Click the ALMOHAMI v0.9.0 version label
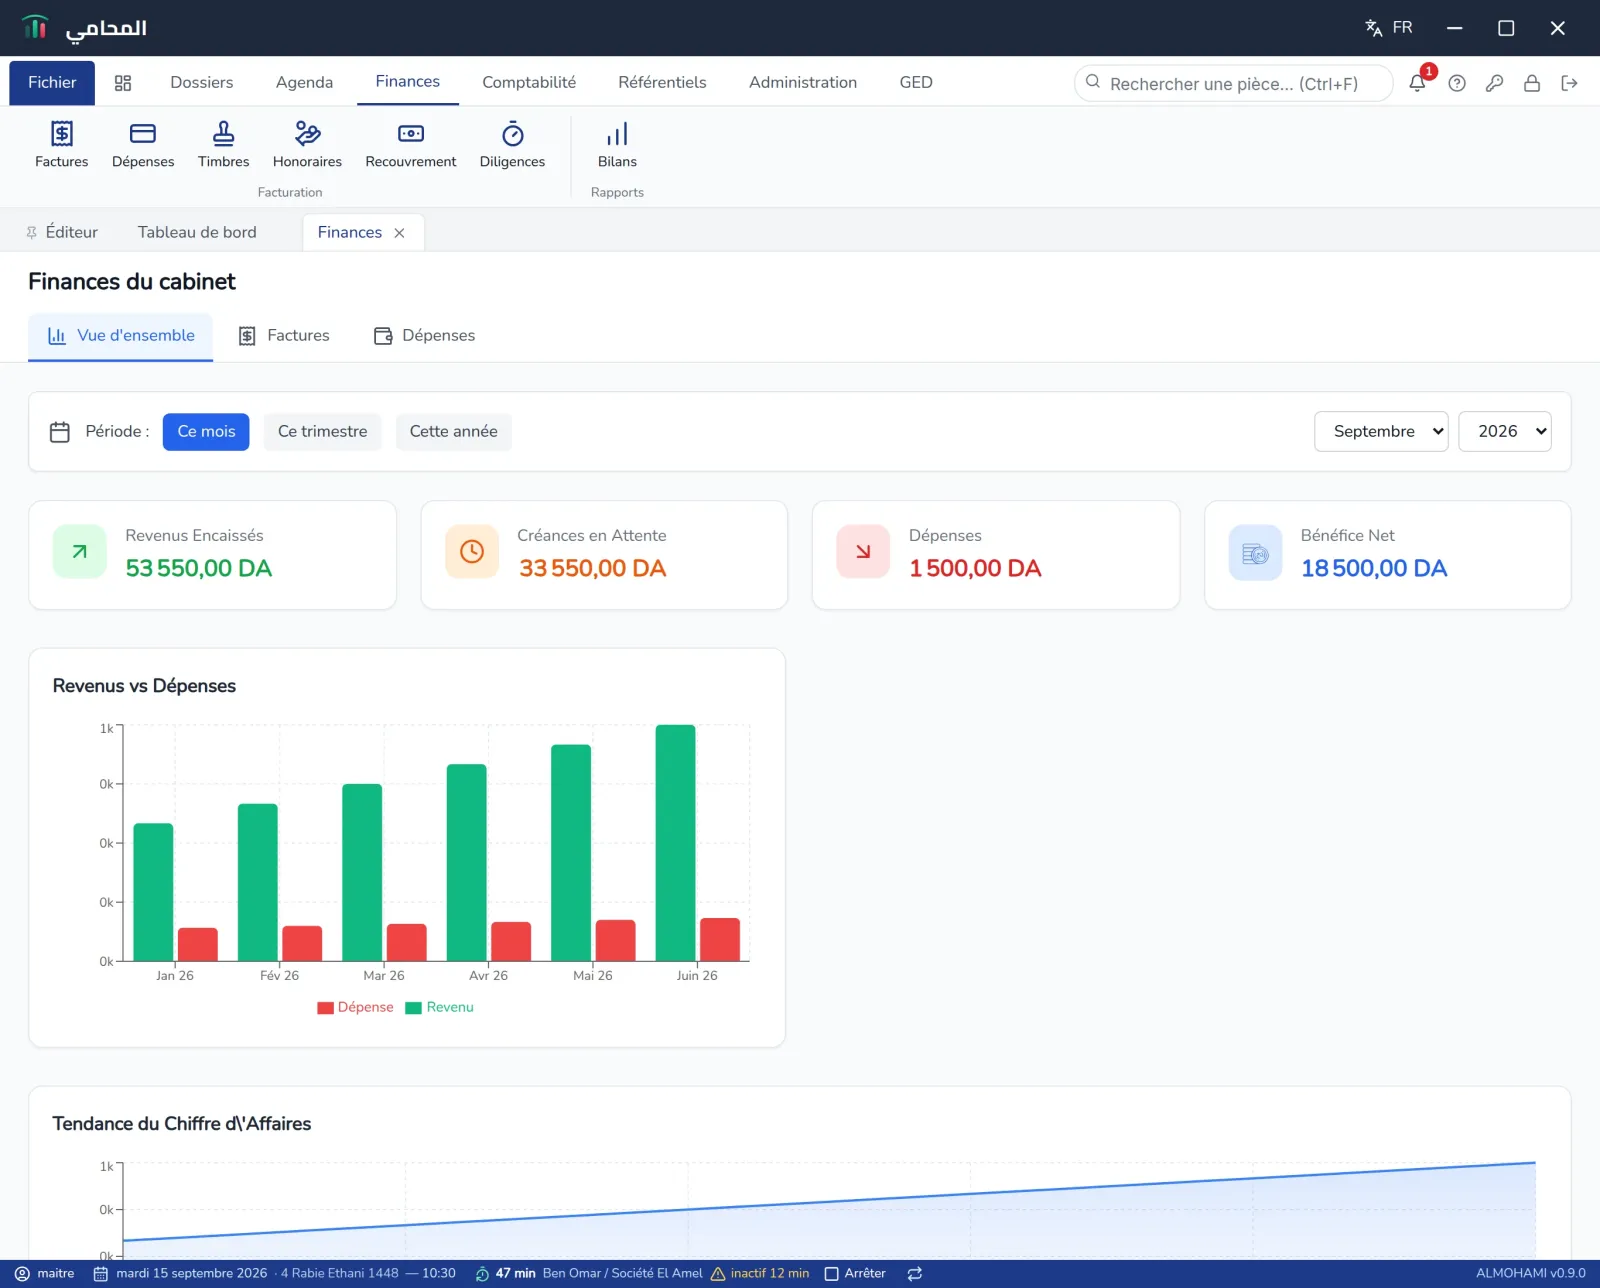Viewport: 1600px width, 1288px height. (x=1530, y=1274)
